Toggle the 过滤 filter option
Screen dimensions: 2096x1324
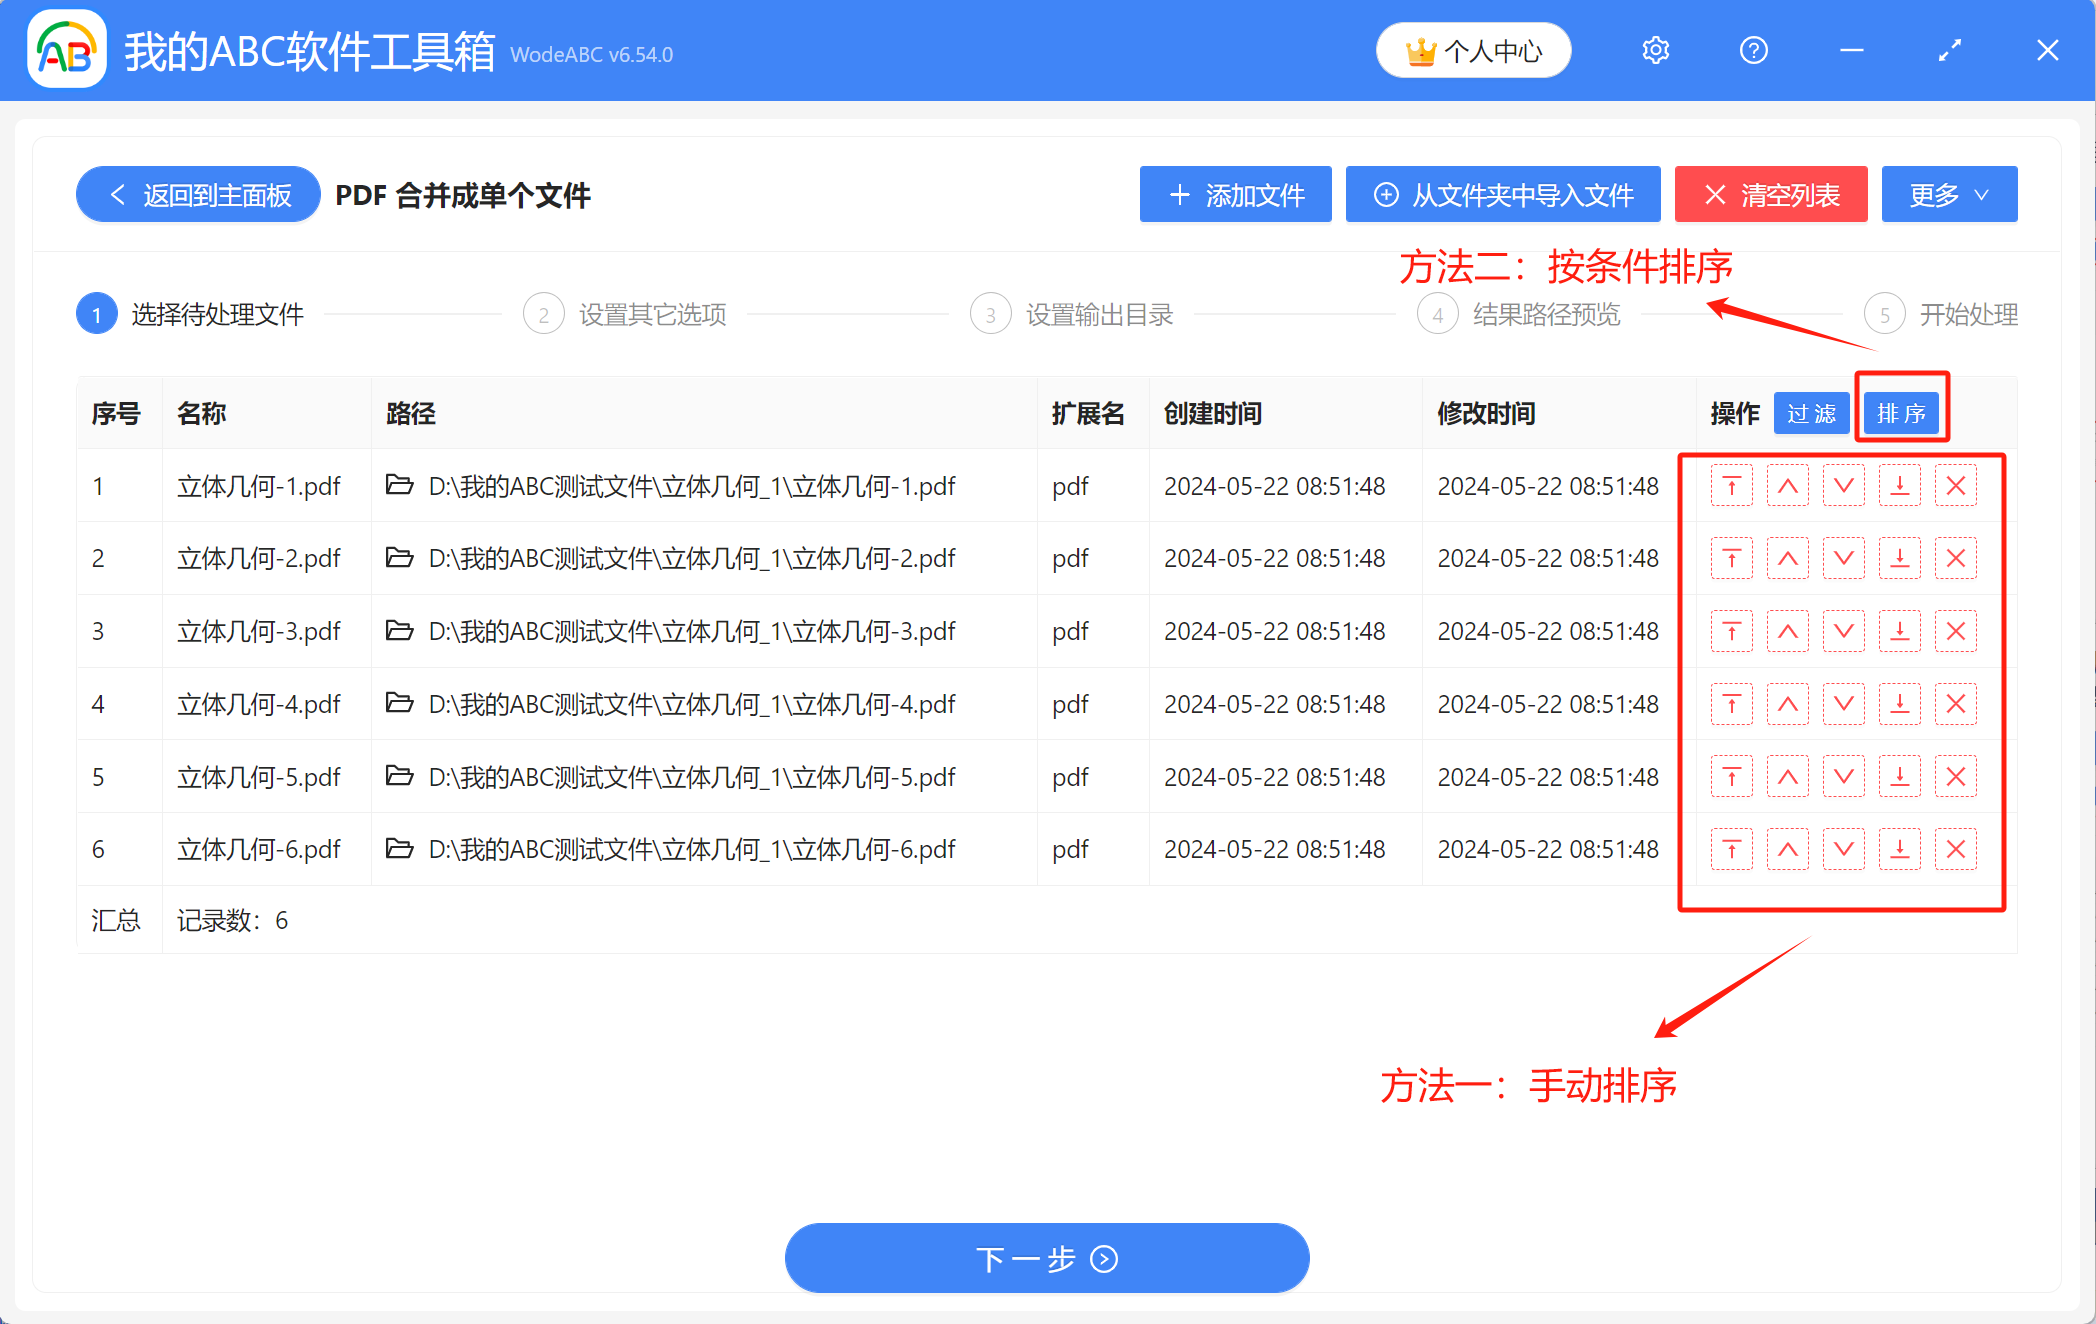tap(1811, 413)
